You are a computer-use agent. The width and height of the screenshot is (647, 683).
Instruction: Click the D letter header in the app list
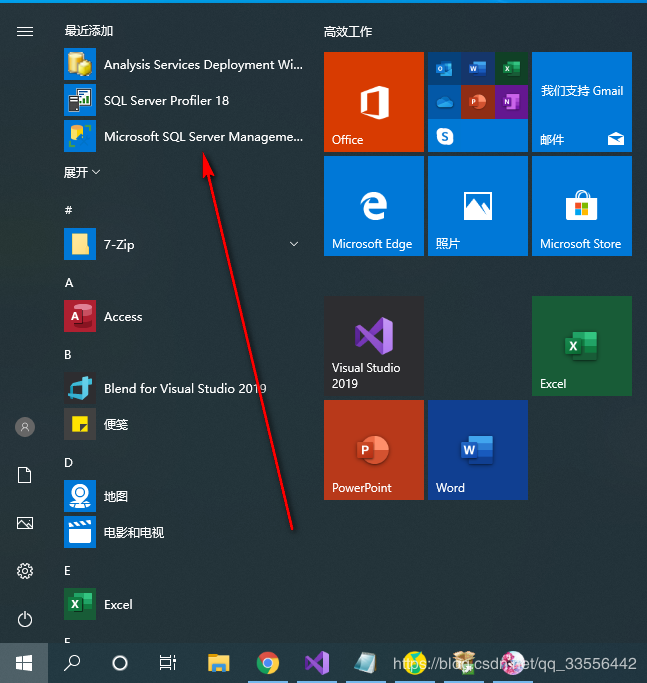(68, 463)
